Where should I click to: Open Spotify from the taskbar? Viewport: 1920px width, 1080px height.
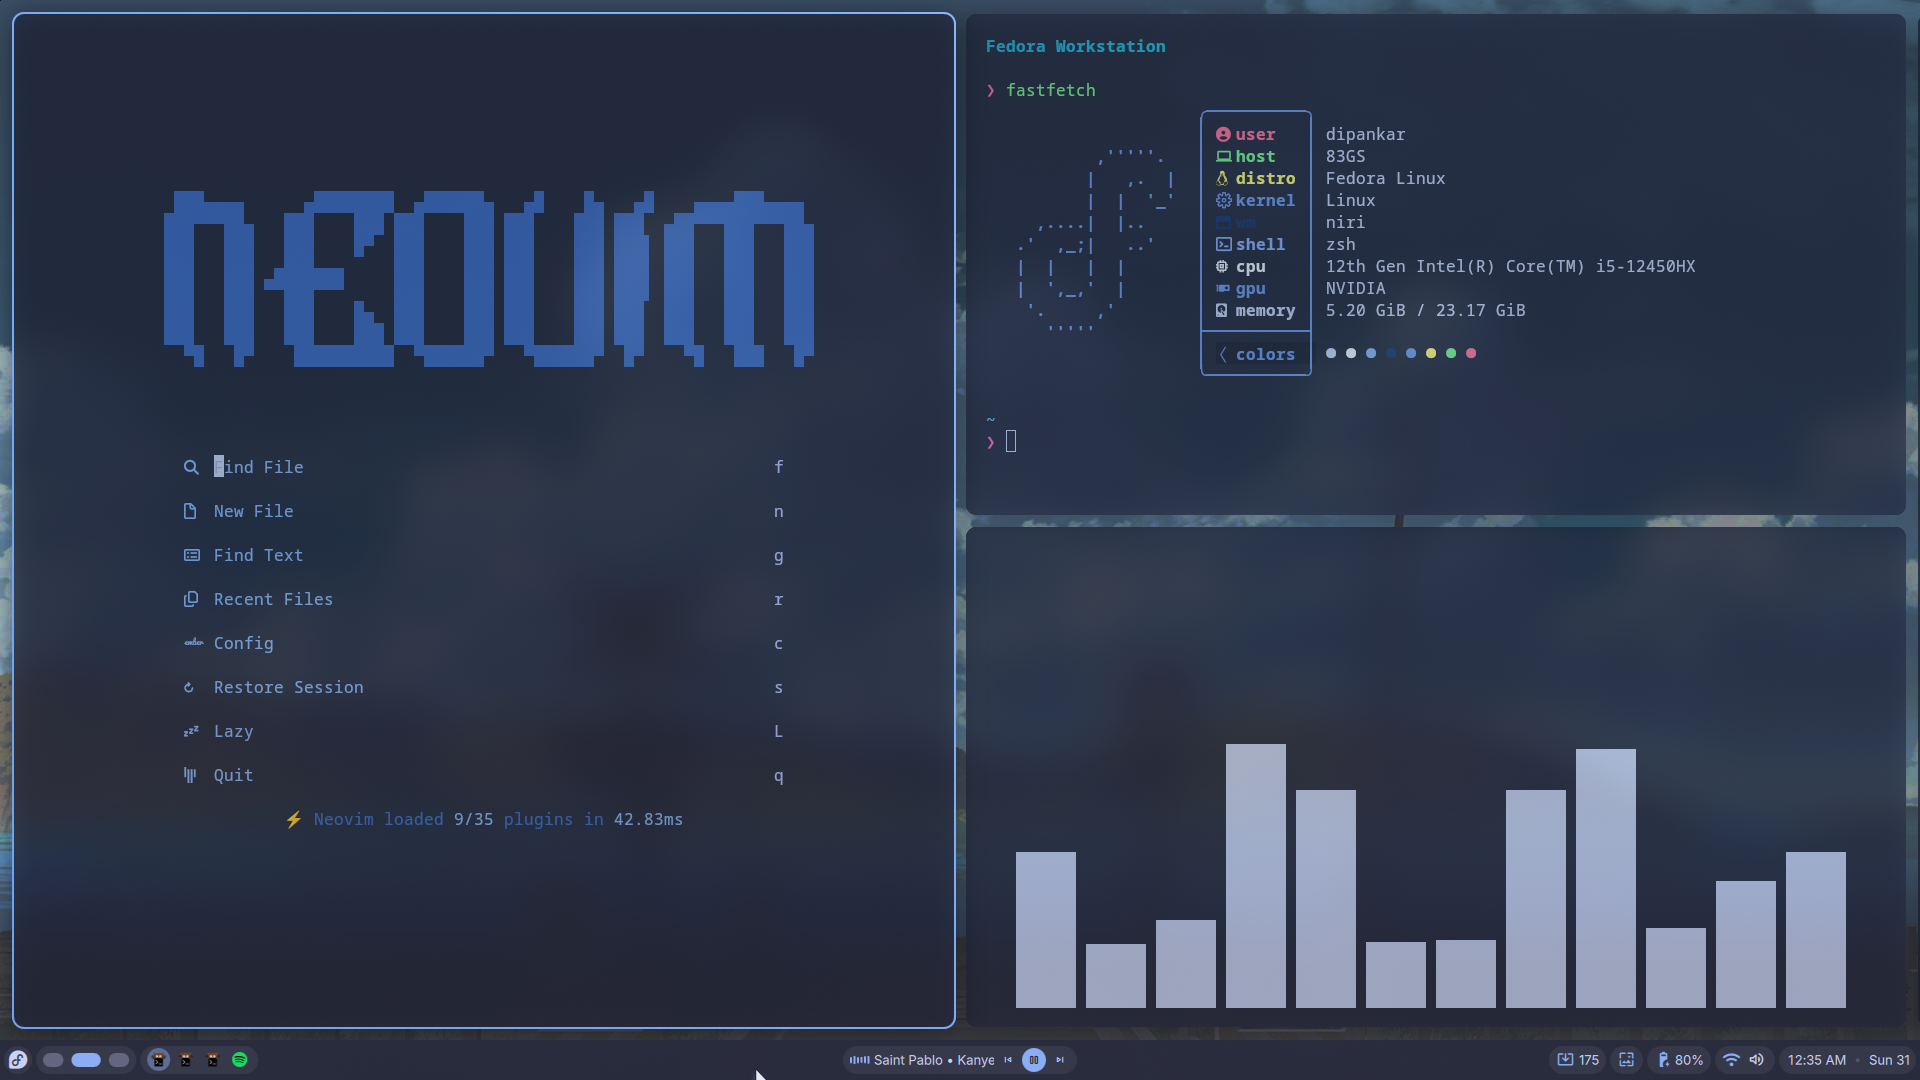pos(240,1060)
